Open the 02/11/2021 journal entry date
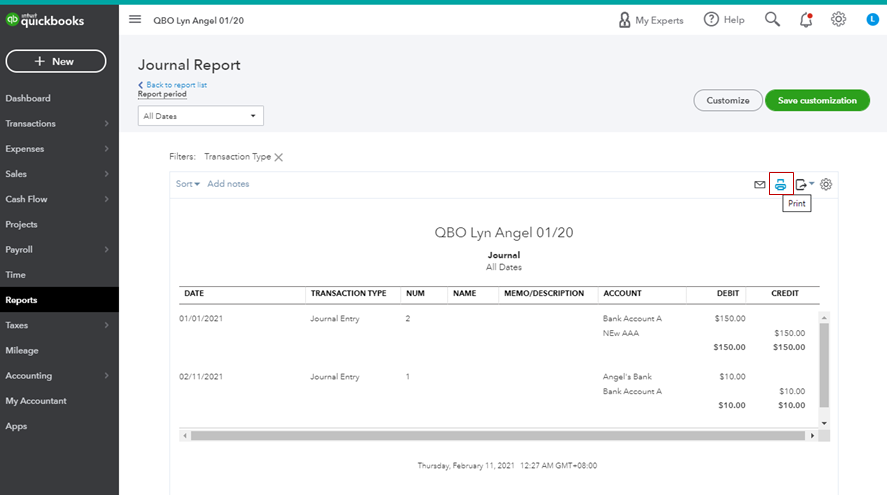The width and height of the screenshot is (887, 495). tap(201, 377)
